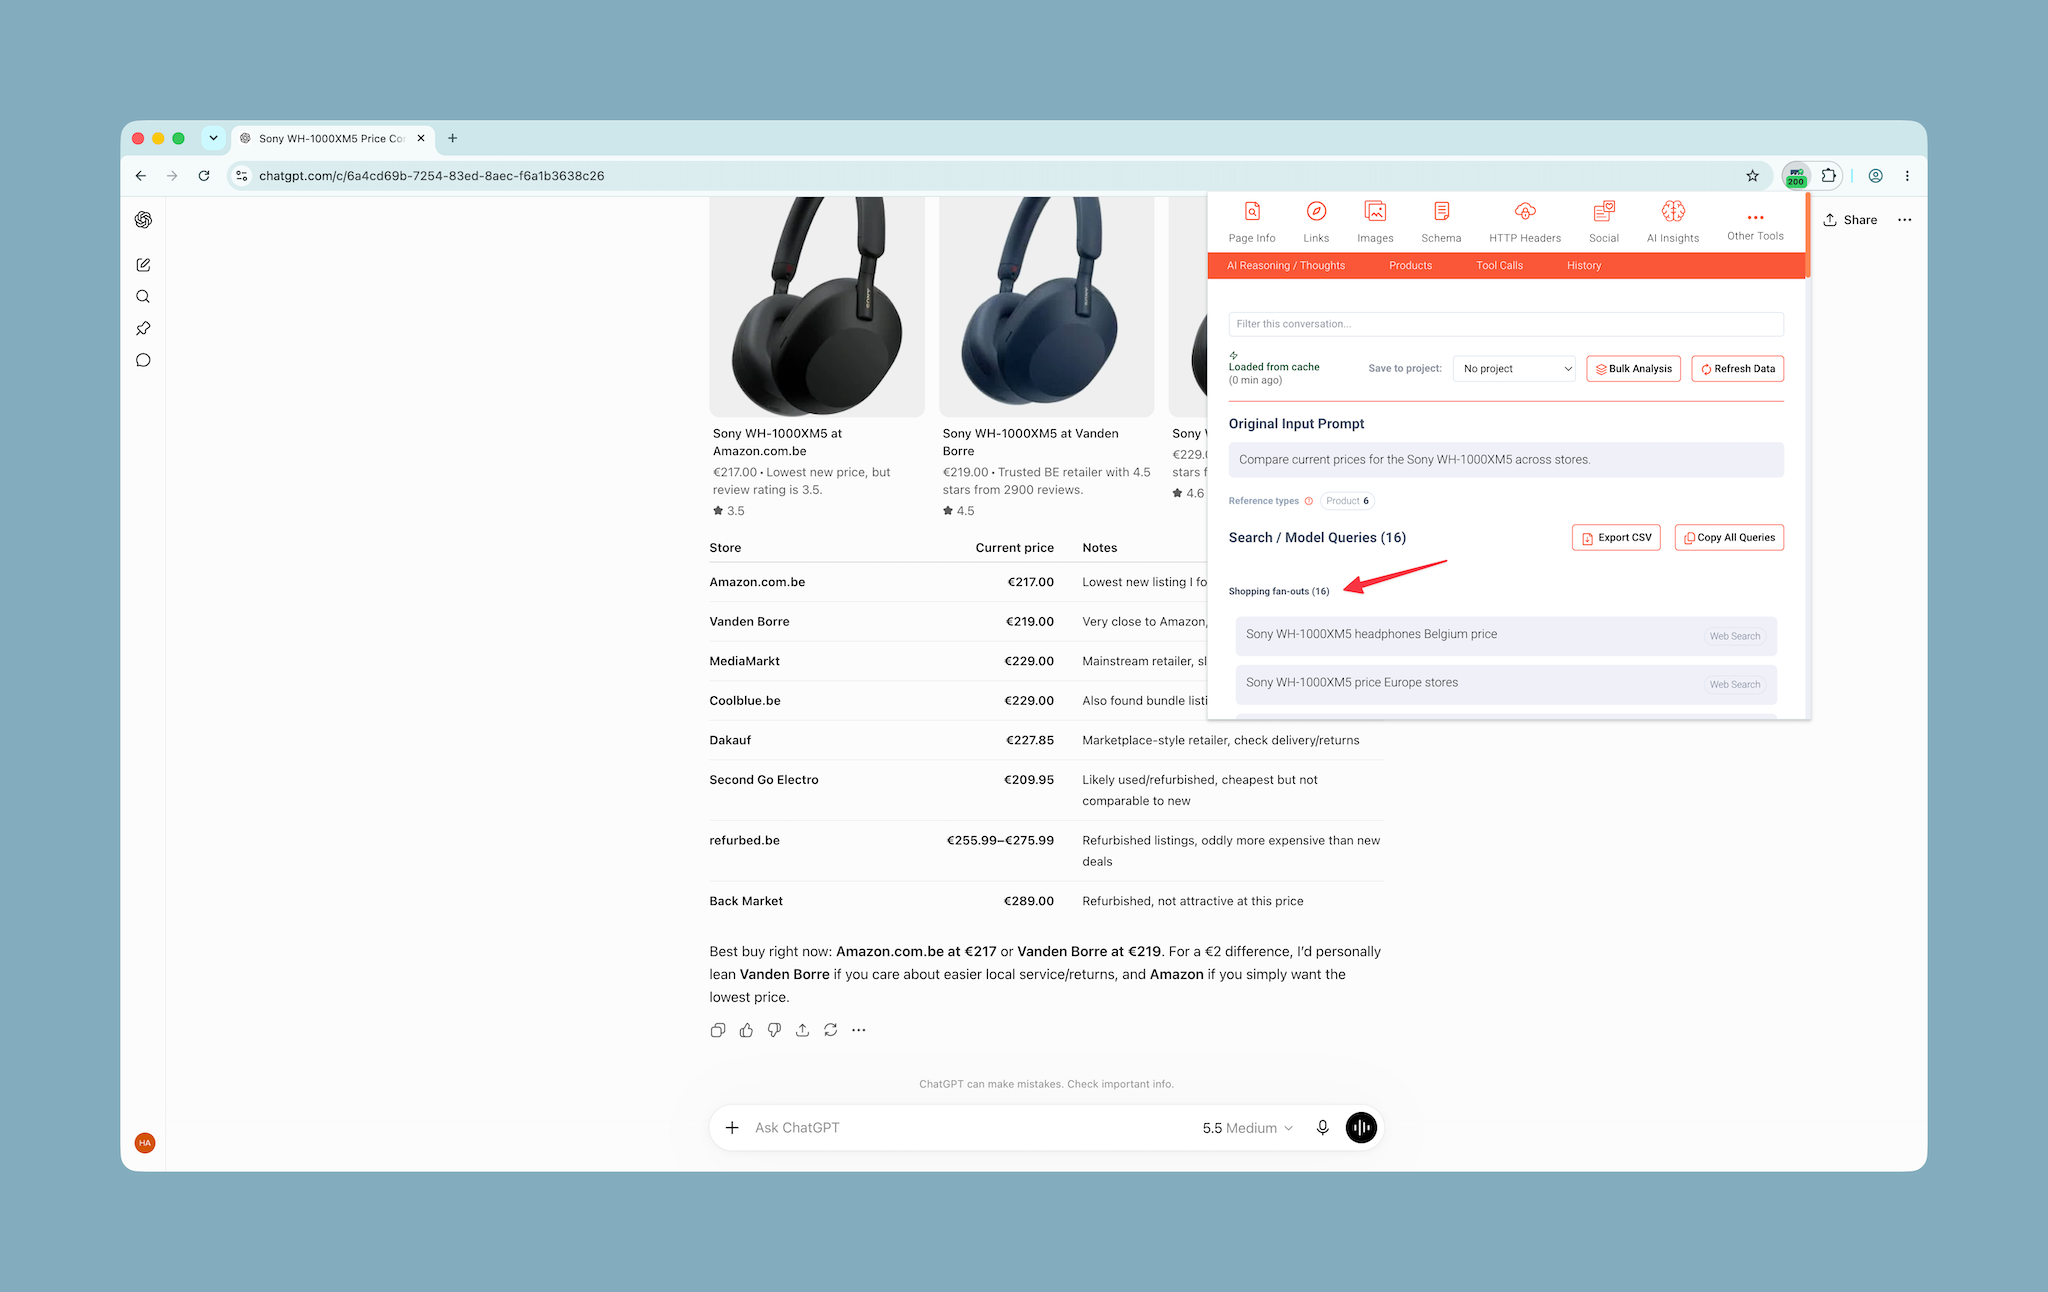The width and height of the screenshot is (2048, 1292).
Task: Regenerate the ChatGPT response
Action: (830, 1030)
